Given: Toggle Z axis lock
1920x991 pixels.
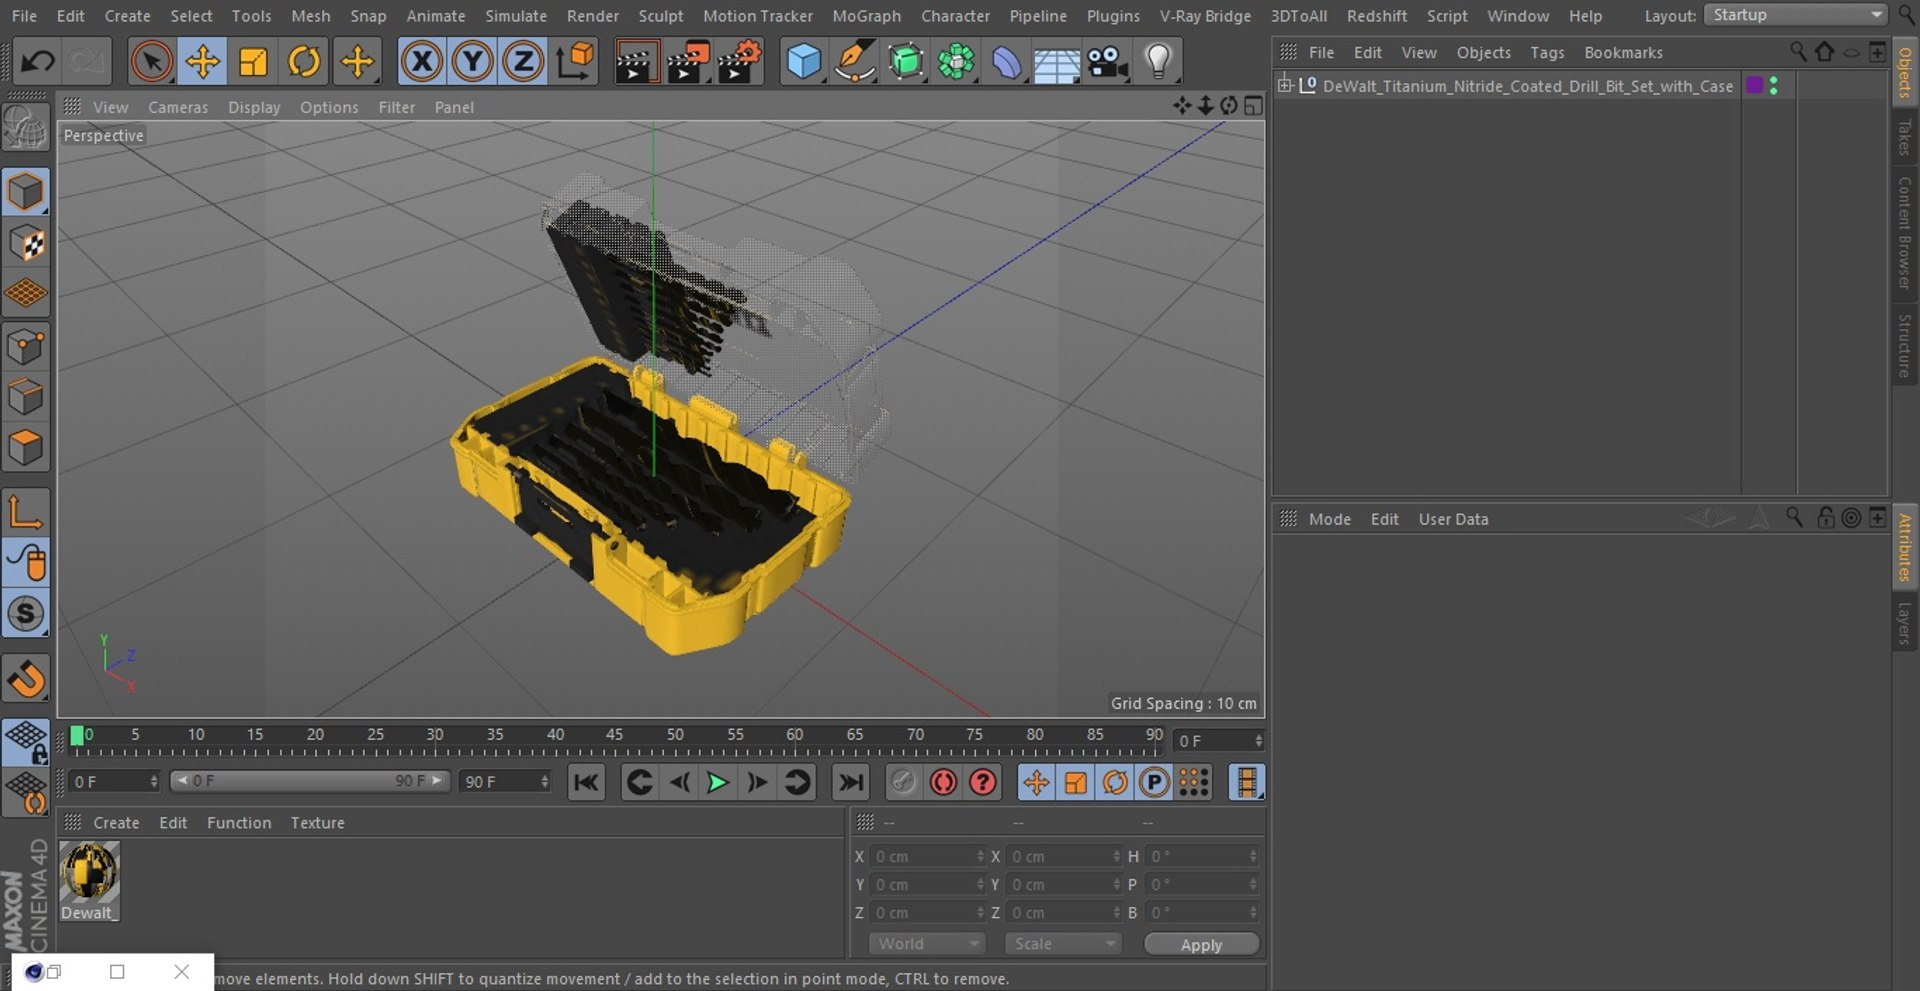Looking at the screenshot, I should point(523,62).
